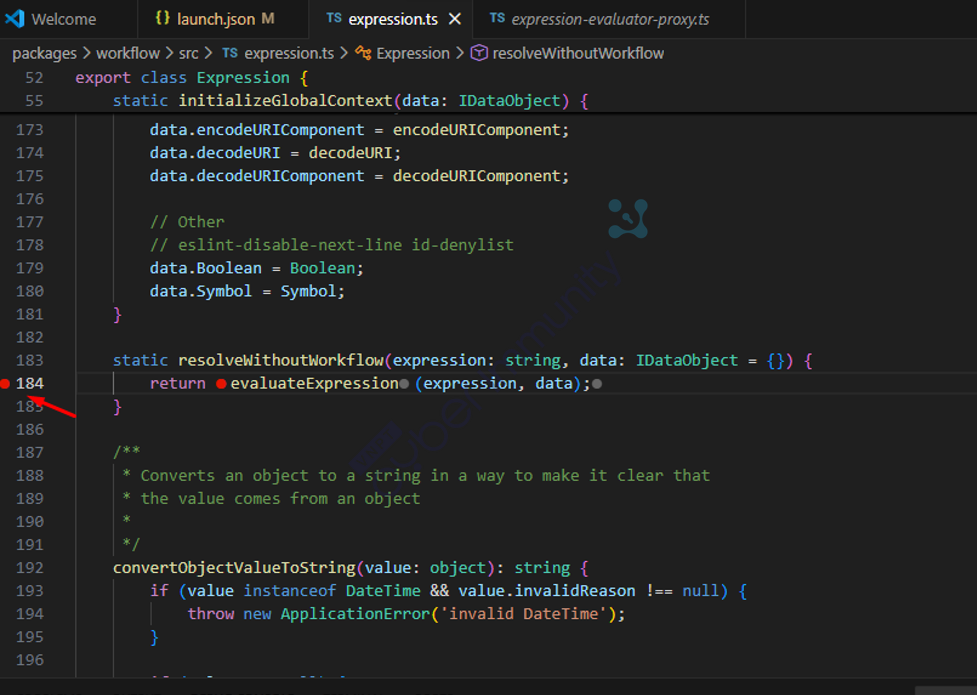Click the src breadcrumb
977x695 pixels.
(x=188, y=54)
